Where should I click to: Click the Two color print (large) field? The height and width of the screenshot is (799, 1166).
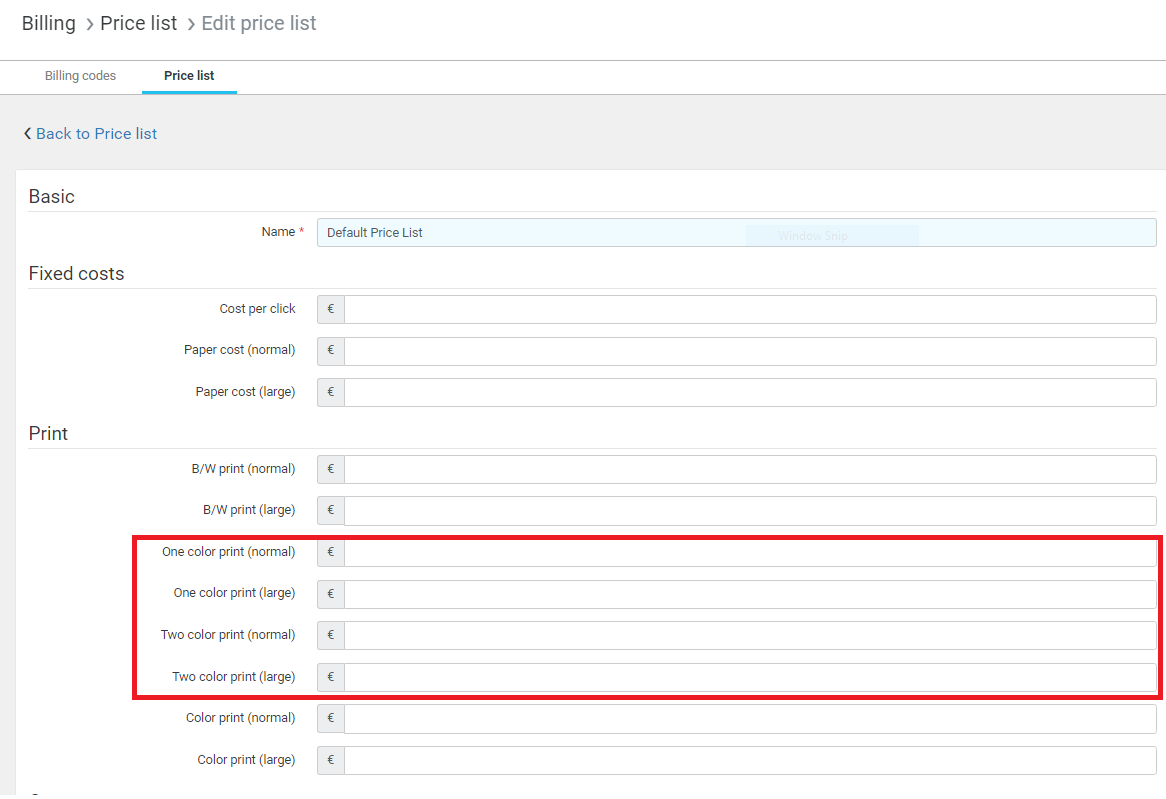point(750,677)
